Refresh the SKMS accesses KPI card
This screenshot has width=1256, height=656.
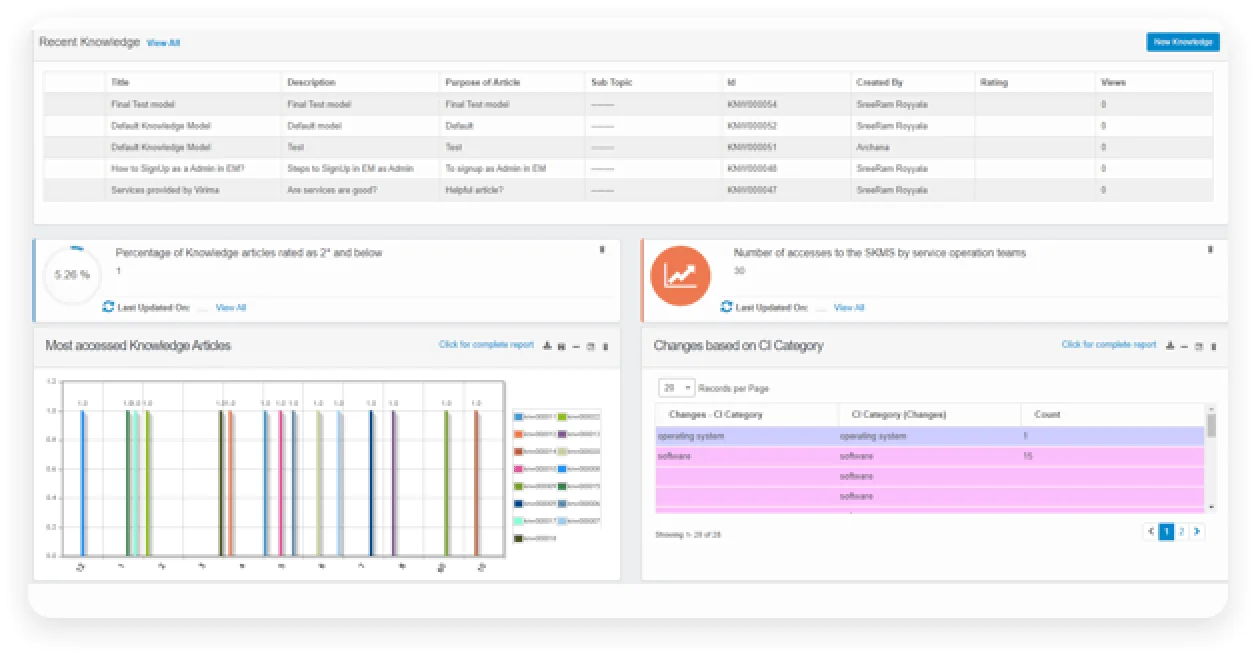tap(727, 307)
